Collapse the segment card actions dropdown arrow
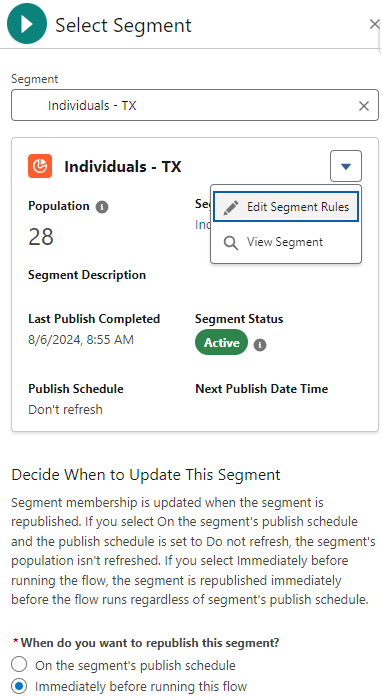This screenshot has width=382, height=697. pyautogui.click(x=346, y=166)
